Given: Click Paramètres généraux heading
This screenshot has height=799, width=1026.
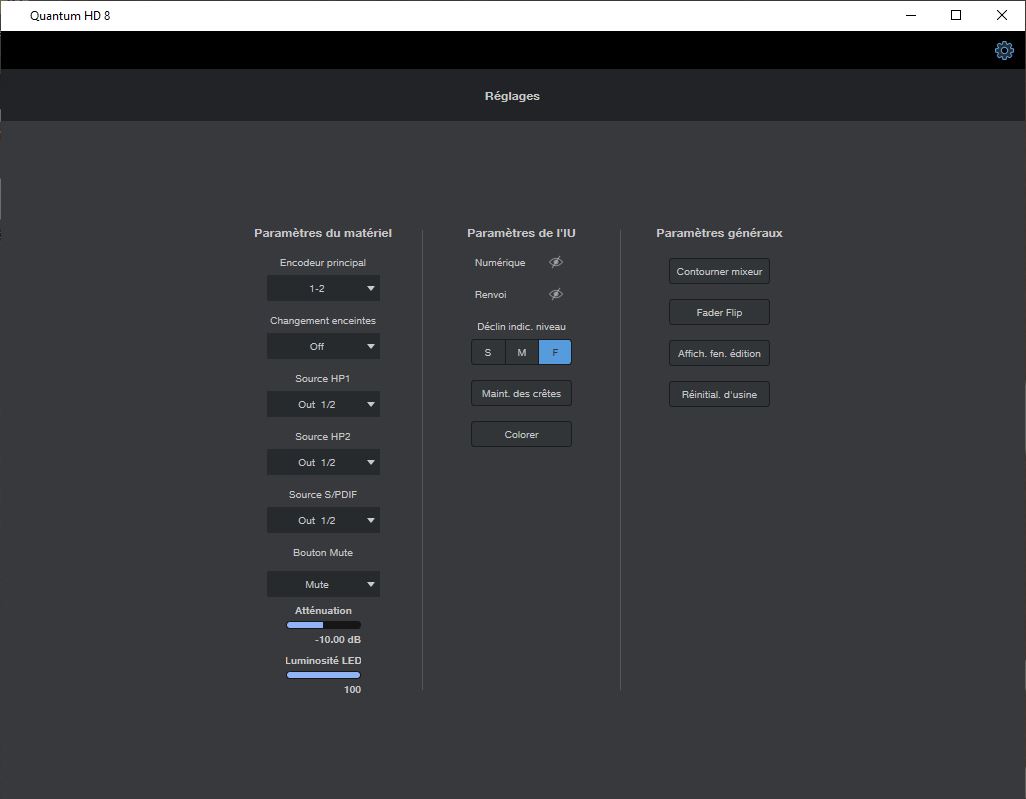Looking at the screenshot, I should pos(719,233).
